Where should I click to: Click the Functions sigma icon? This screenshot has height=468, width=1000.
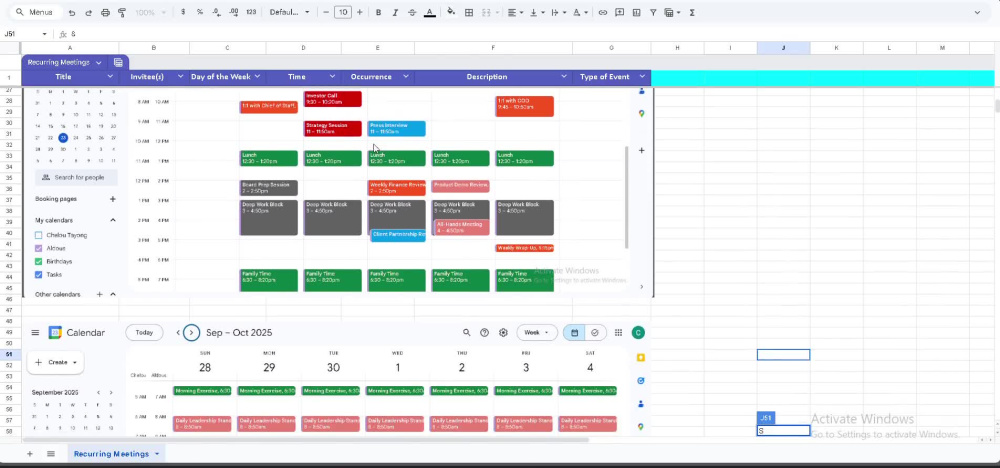pos(693,12)
